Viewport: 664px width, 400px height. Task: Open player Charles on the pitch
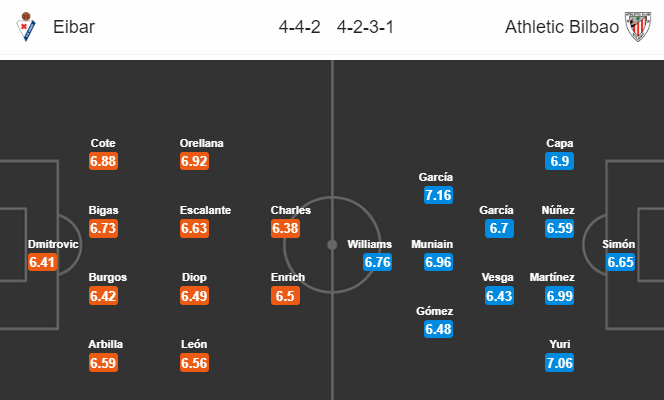click(x=290, y=210)
